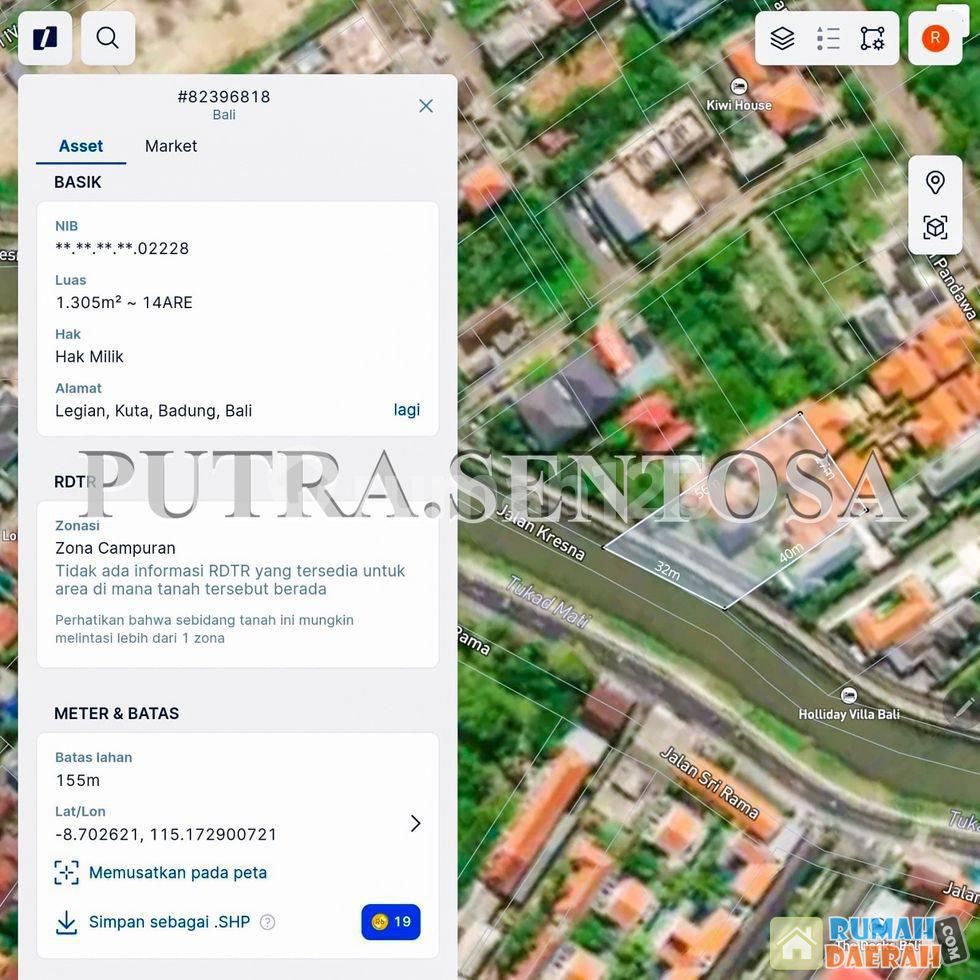Click the location pin button
This screenshot has width=980, height=980.
point(935,182)
